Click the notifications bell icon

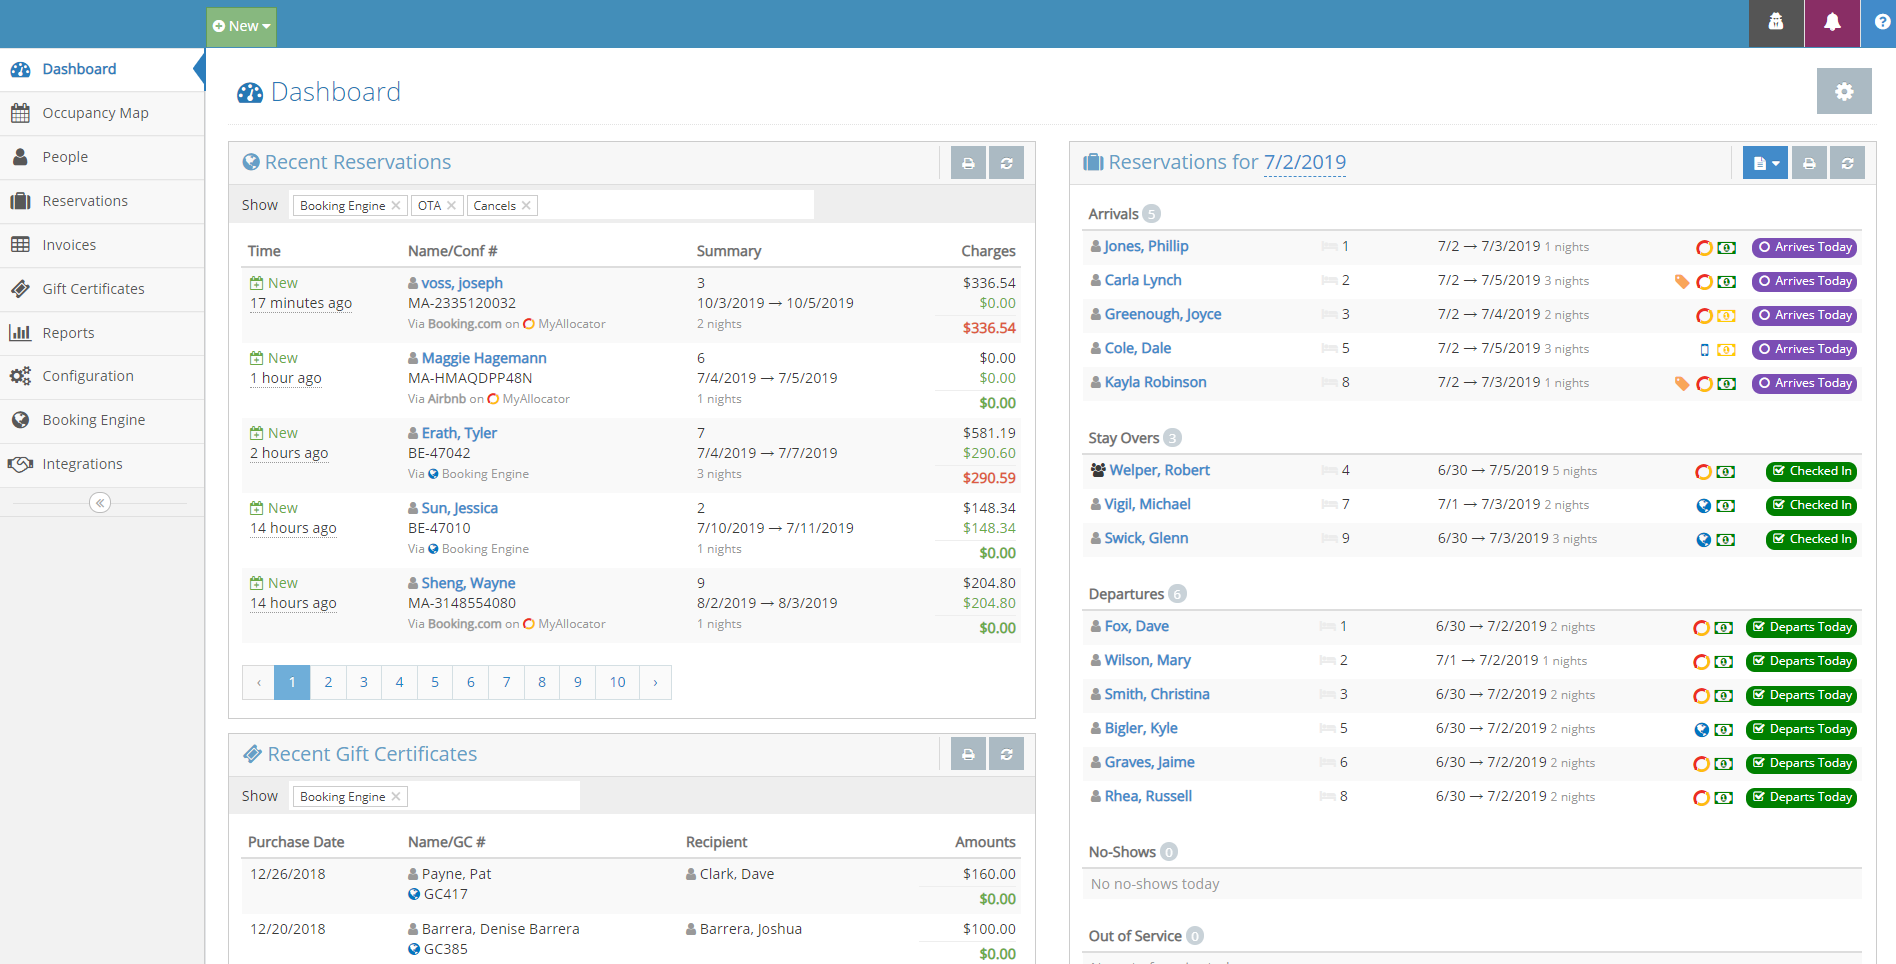click(x=1832, y=23)
